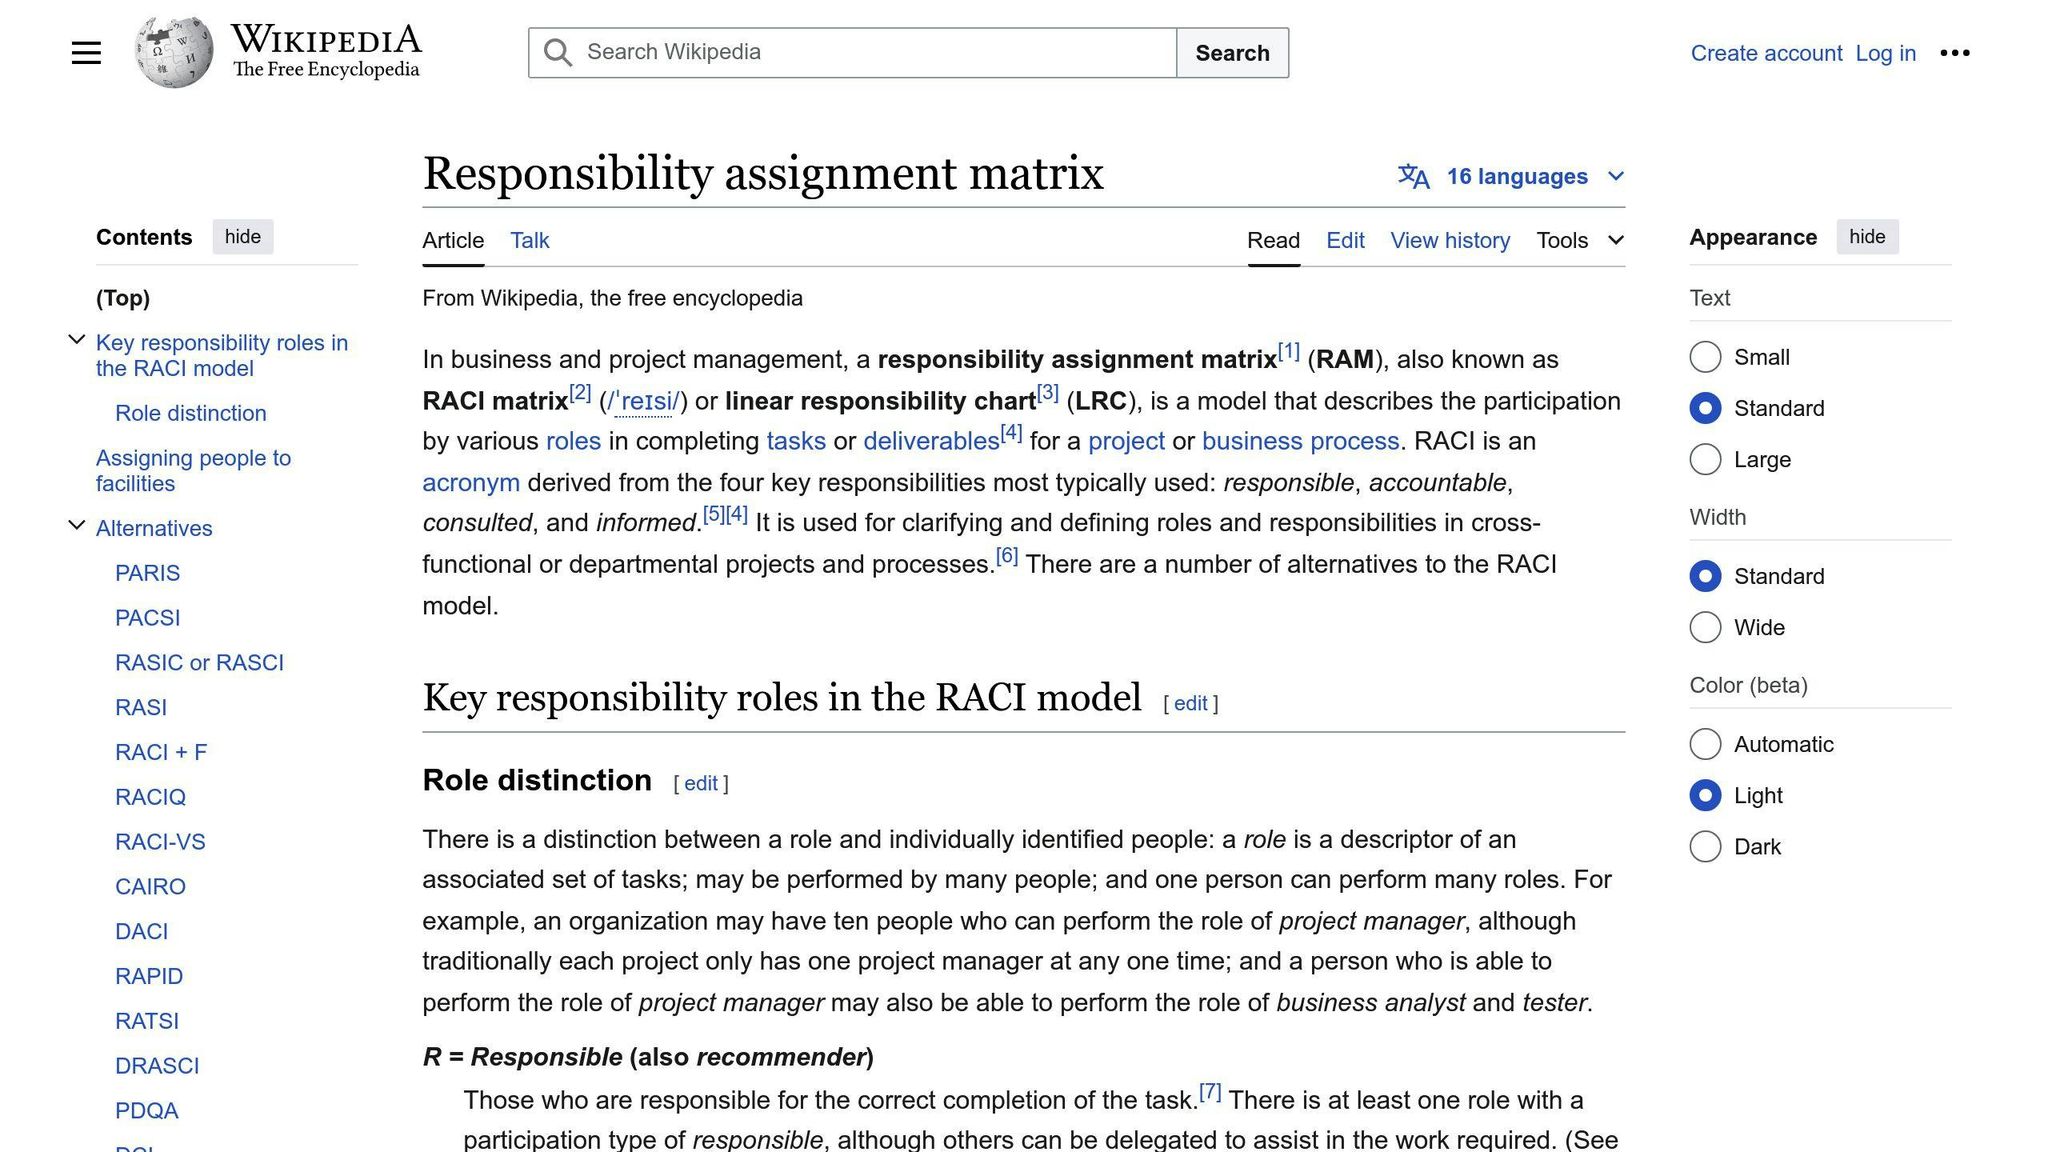This screenshot has height=1152, width=2048.
Task: Click the Search button
Action: point(1232,52)
